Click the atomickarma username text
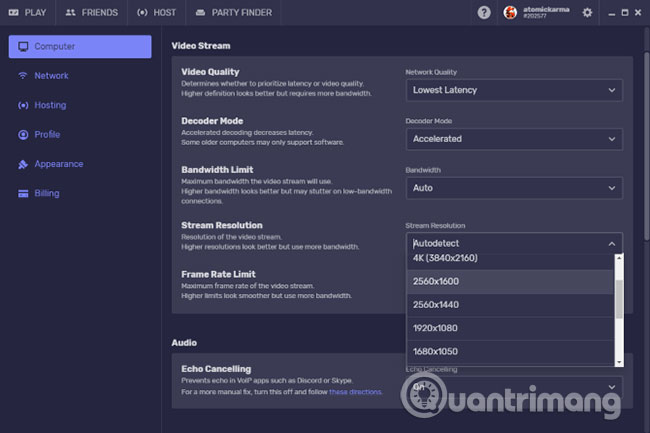This screenshot has height=433, width=650. coord(546,10)
